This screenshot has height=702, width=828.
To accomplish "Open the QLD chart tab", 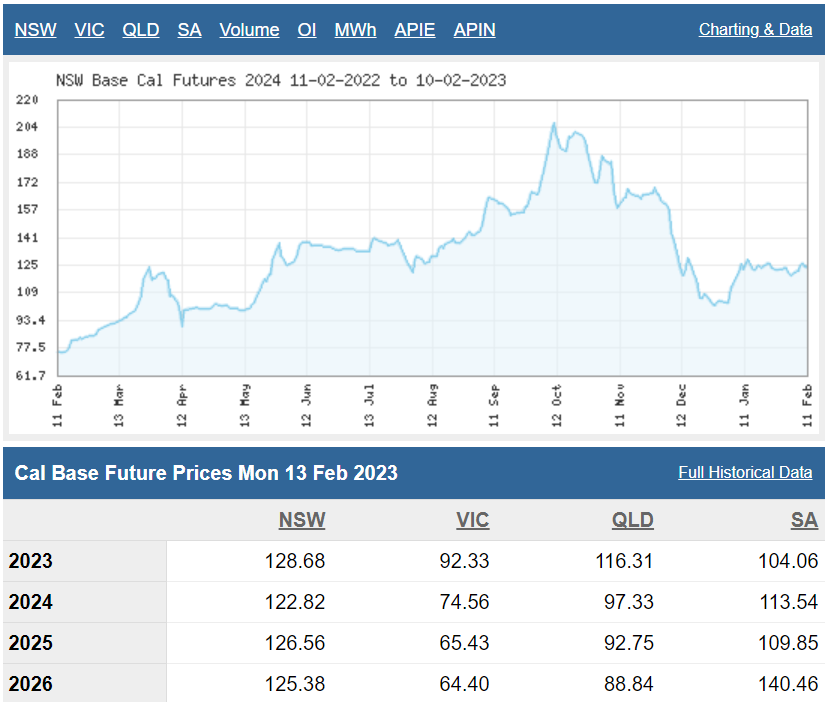I will tap(141, 30).
